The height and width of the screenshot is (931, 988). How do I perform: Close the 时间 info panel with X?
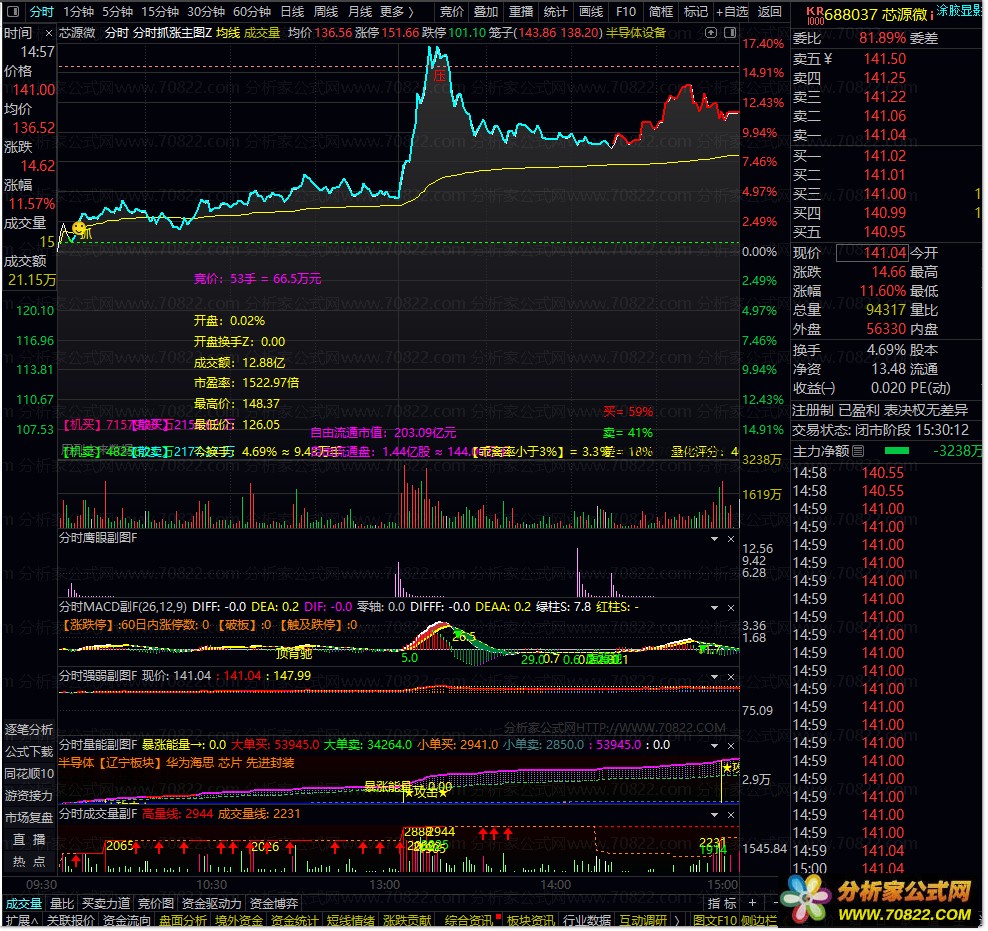(x=48, y=33)
